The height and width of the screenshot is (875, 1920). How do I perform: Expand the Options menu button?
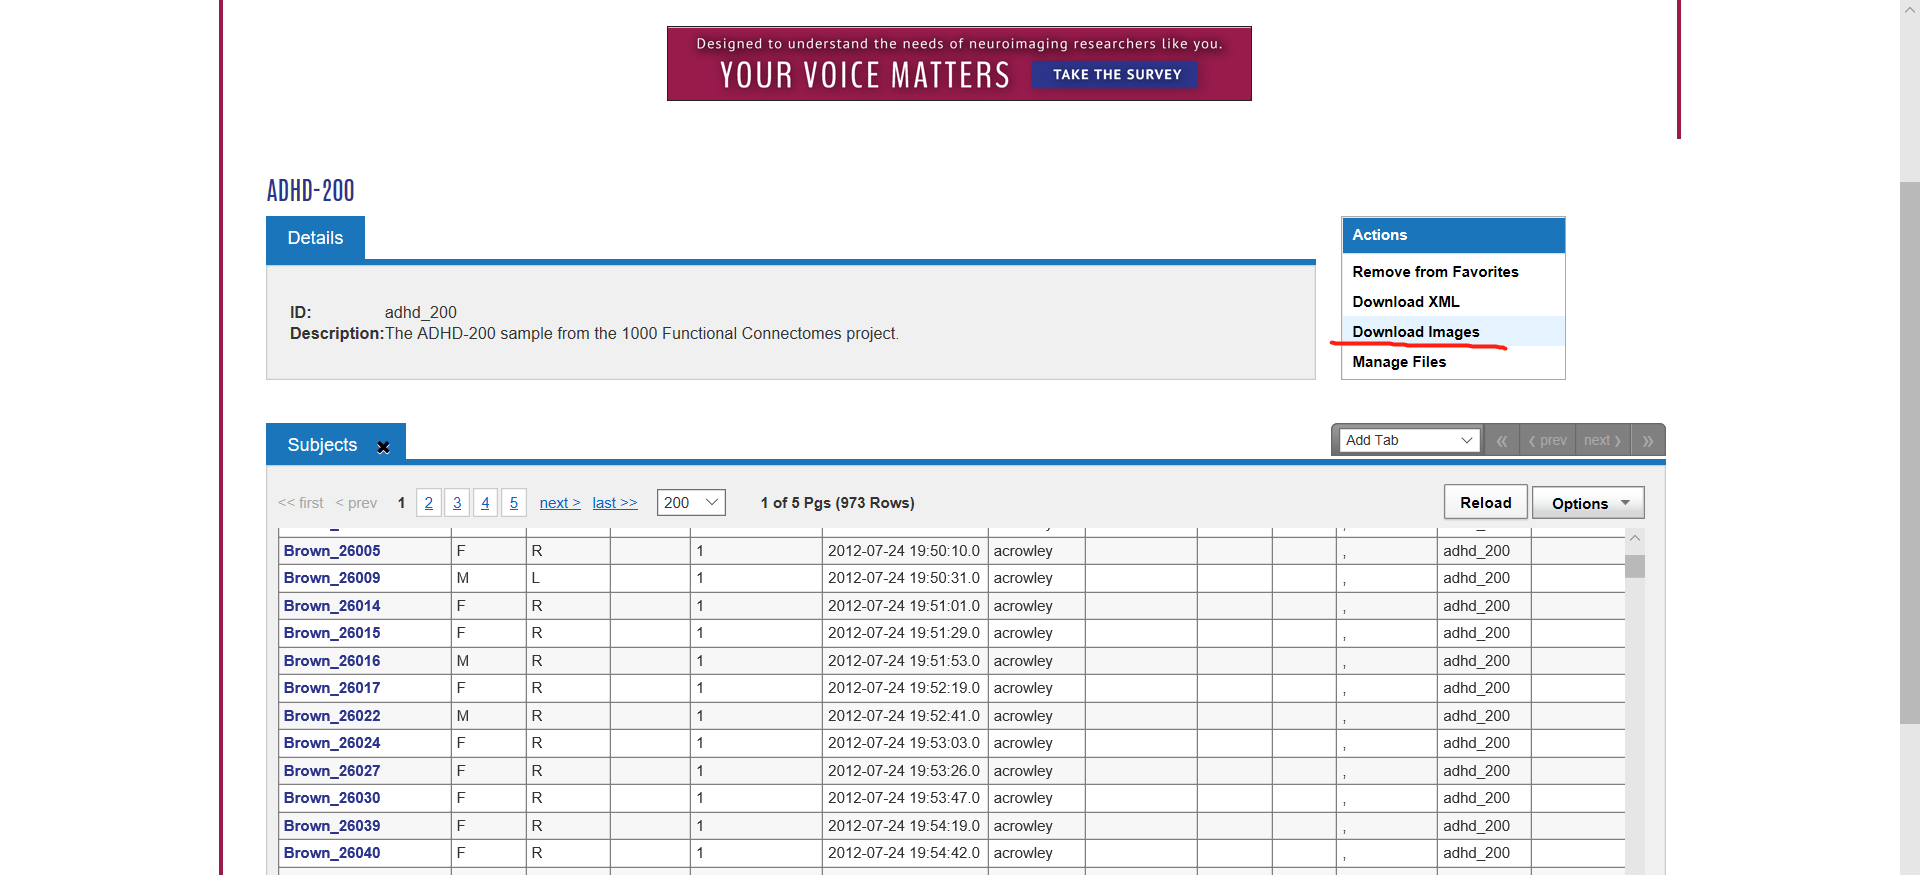coord(1588,503)
